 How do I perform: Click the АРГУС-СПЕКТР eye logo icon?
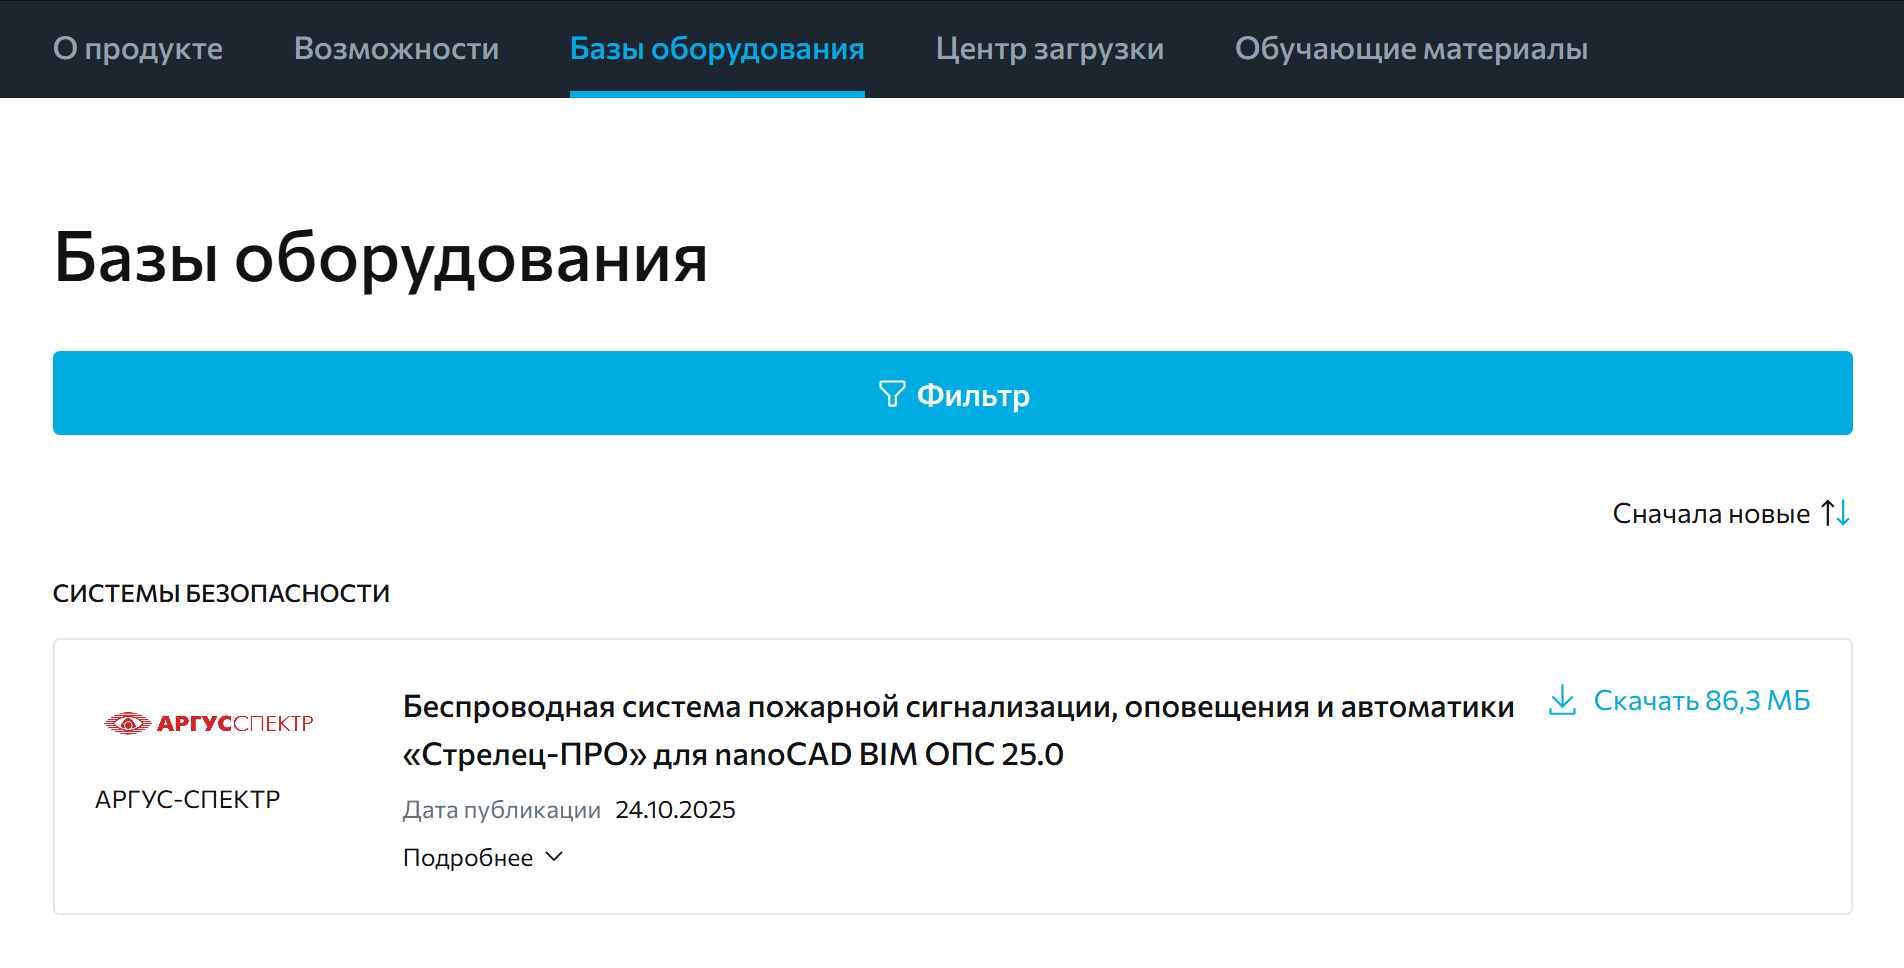point(128,722)
